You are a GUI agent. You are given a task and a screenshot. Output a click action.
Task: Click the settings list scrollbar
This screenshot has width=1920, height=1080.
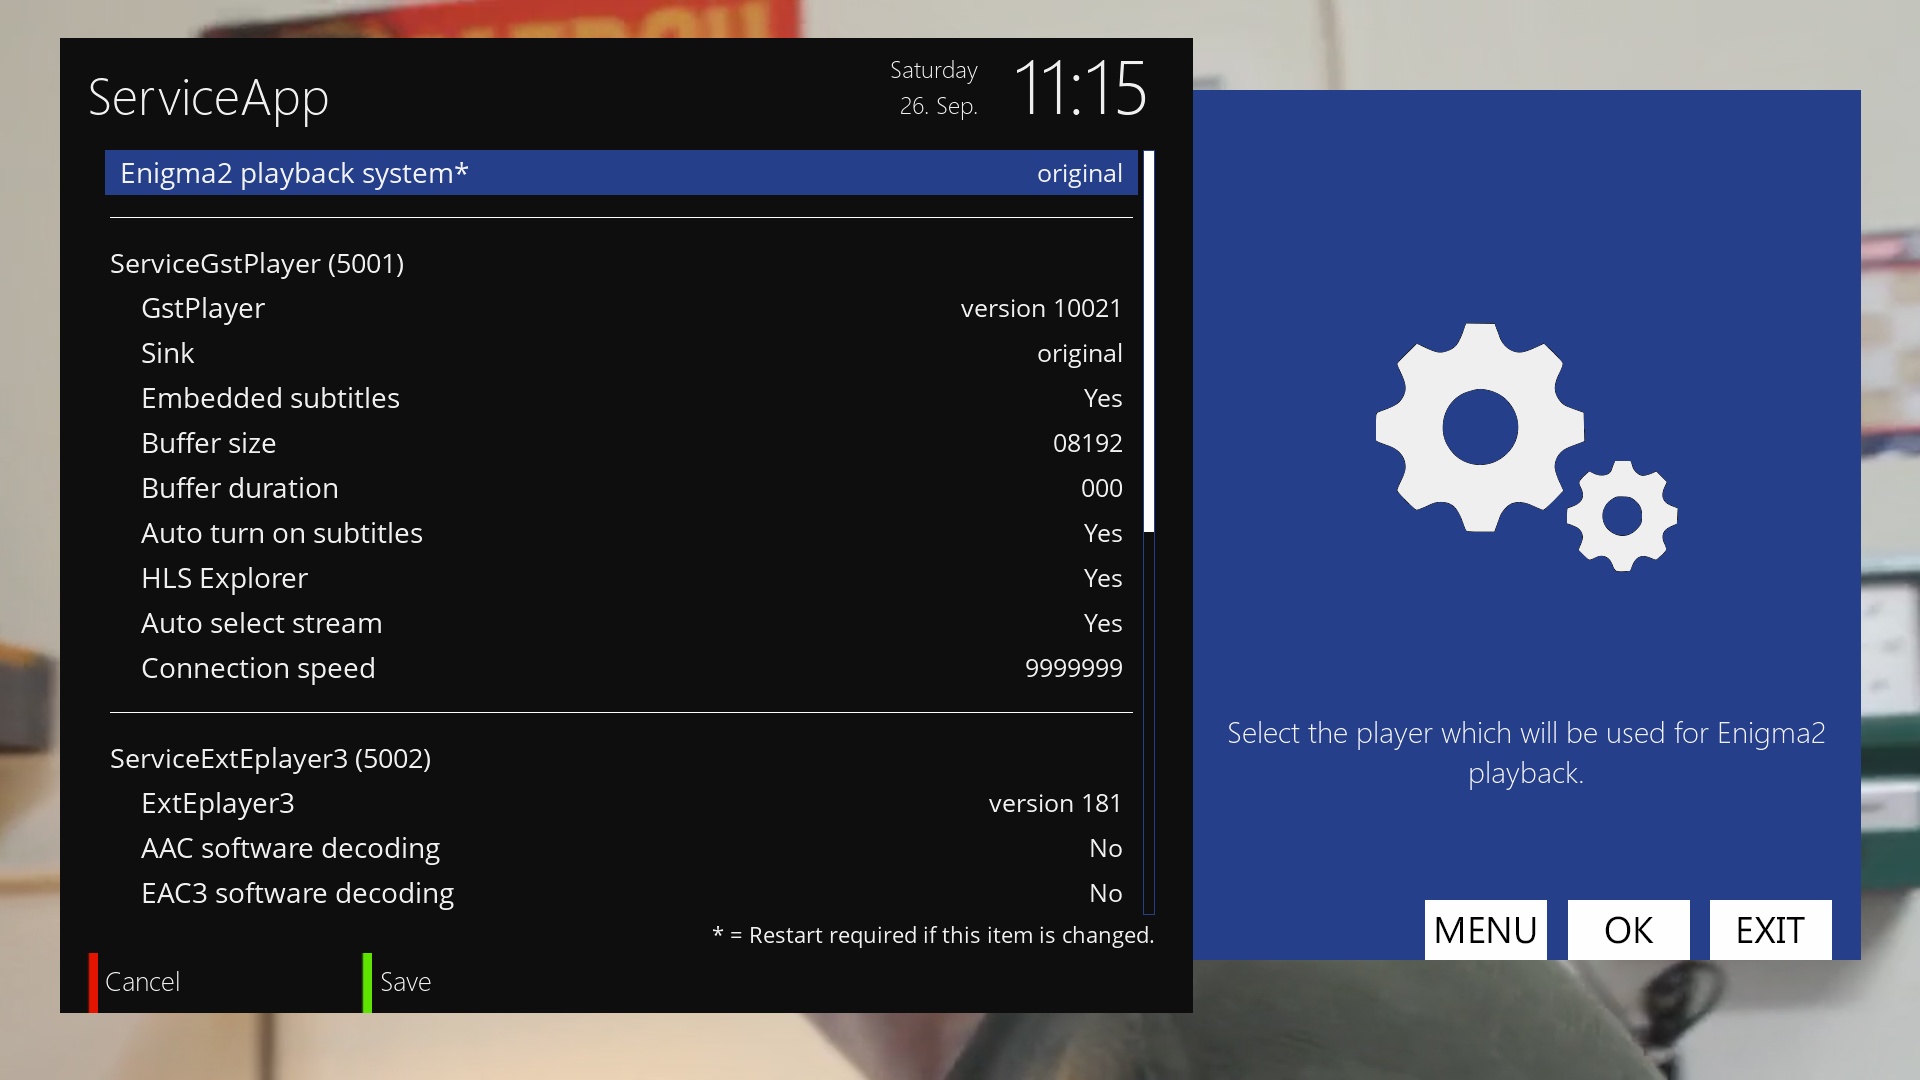pos(1149,532)
